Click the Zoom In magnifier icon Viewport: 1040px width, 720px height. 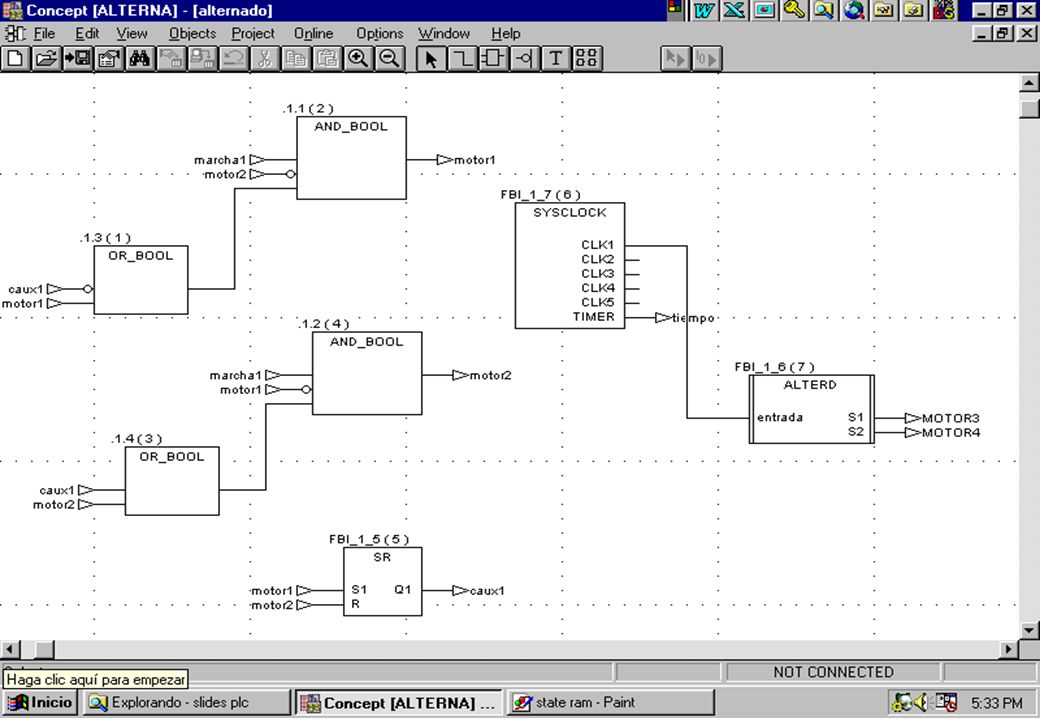tap(358, 58)
